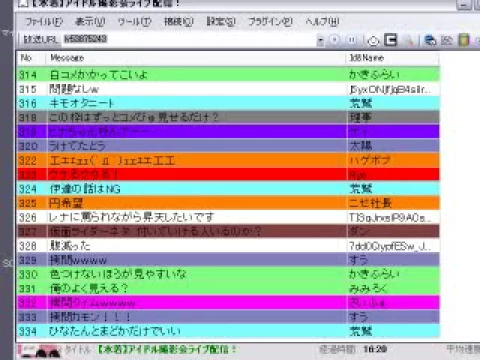
Task: Open the broadcast URL dropdown arrow
Action: point(320,40)
